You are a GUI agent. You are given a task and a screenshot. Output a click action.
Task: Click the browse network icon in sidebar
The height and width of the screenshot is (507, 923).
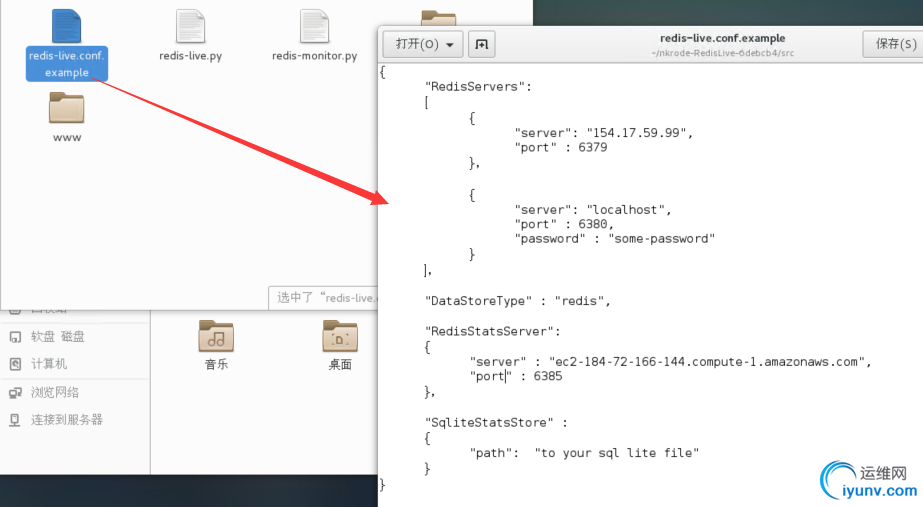pyautogui.click(x=15, y=393)
